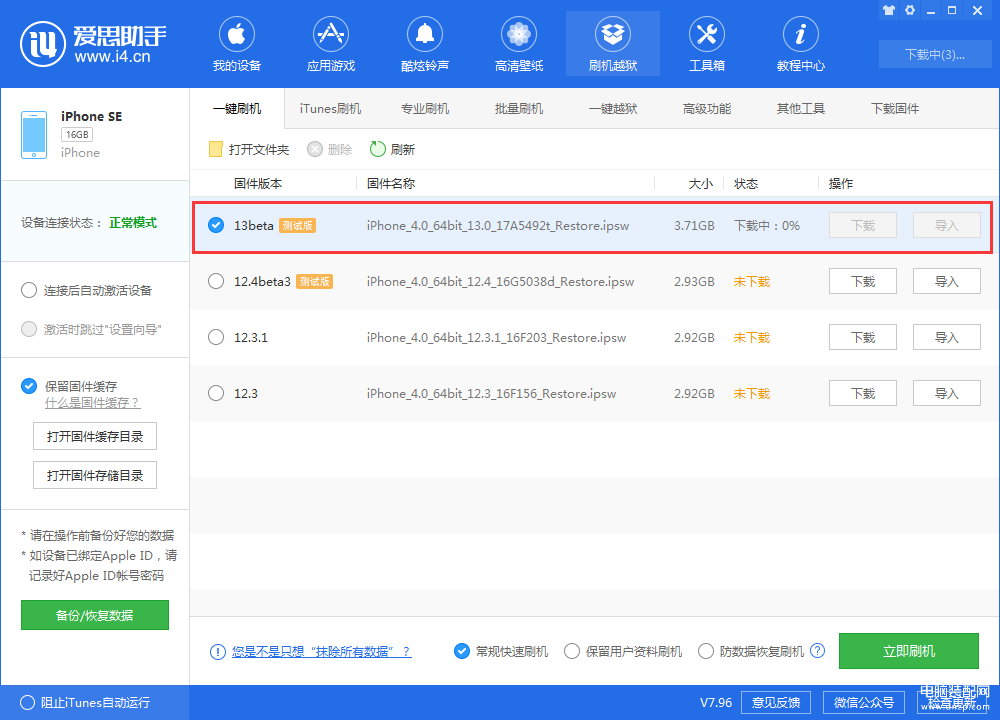Click 下载 button for 12.3.1 firmware
Viewport: 1000px width, 720px height.
tap(863, 337)
